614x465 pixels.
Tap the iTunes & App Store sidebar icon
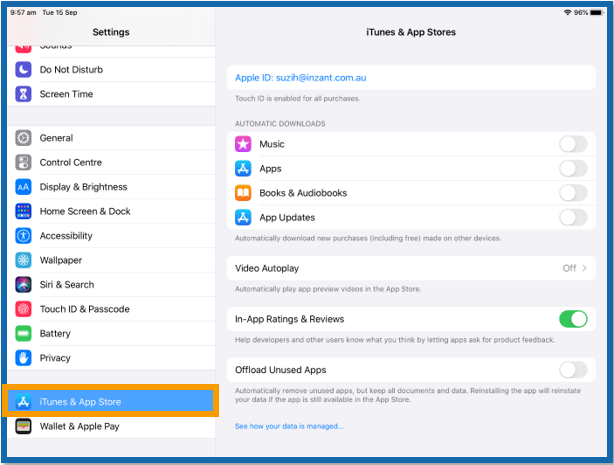tap(23, 402)
